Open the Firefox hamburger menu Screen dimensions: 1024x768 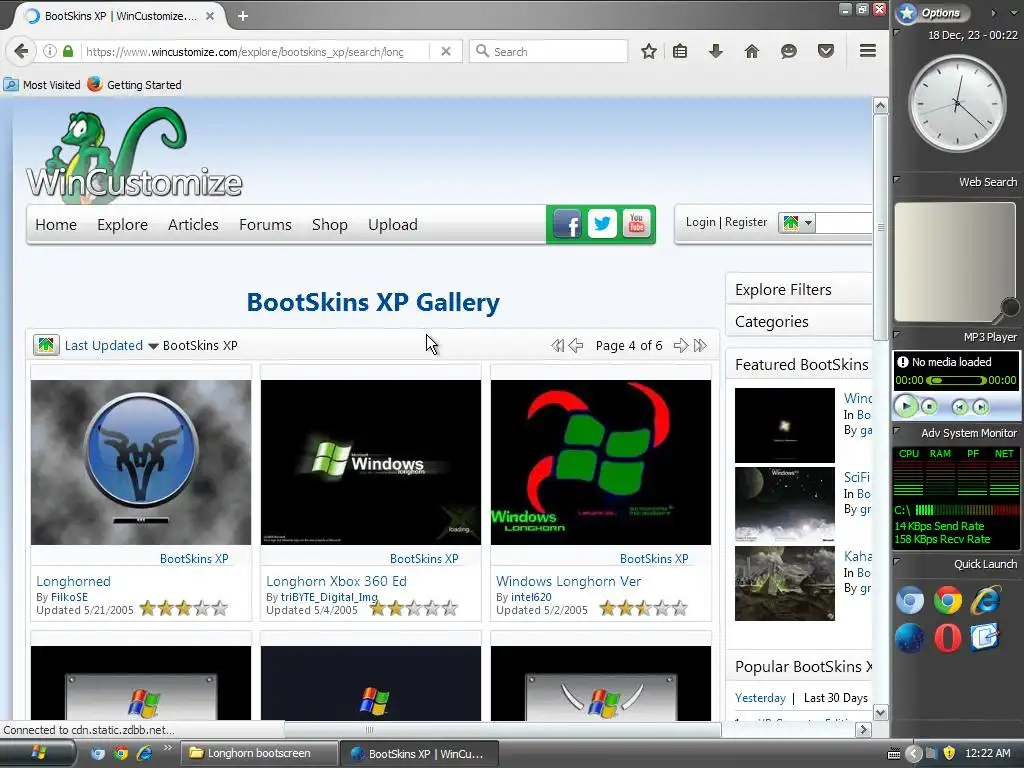(868, 51)
